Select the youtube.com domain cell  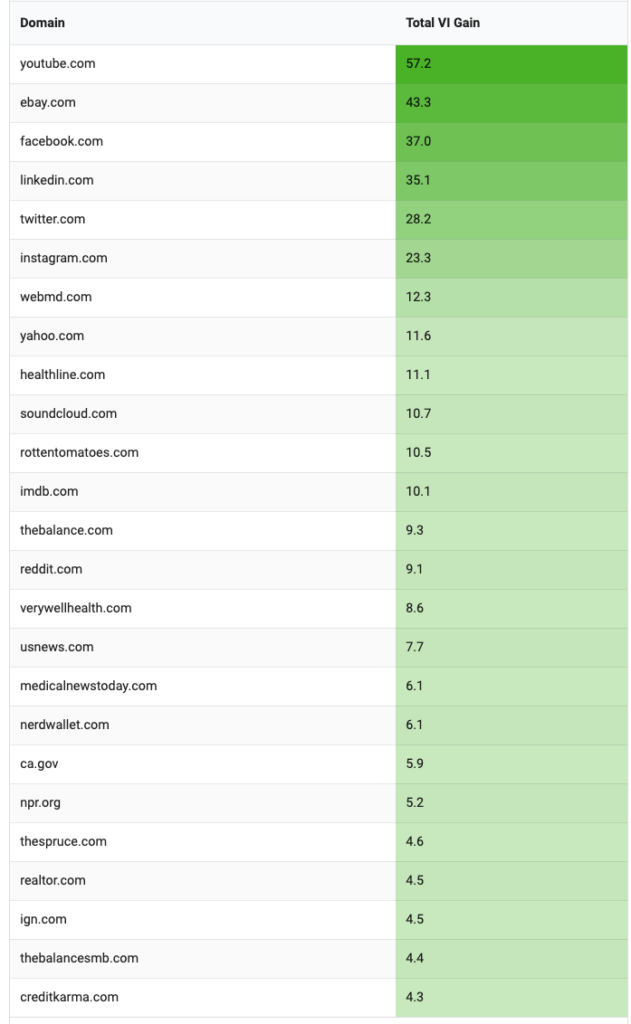tap(58, 63)
